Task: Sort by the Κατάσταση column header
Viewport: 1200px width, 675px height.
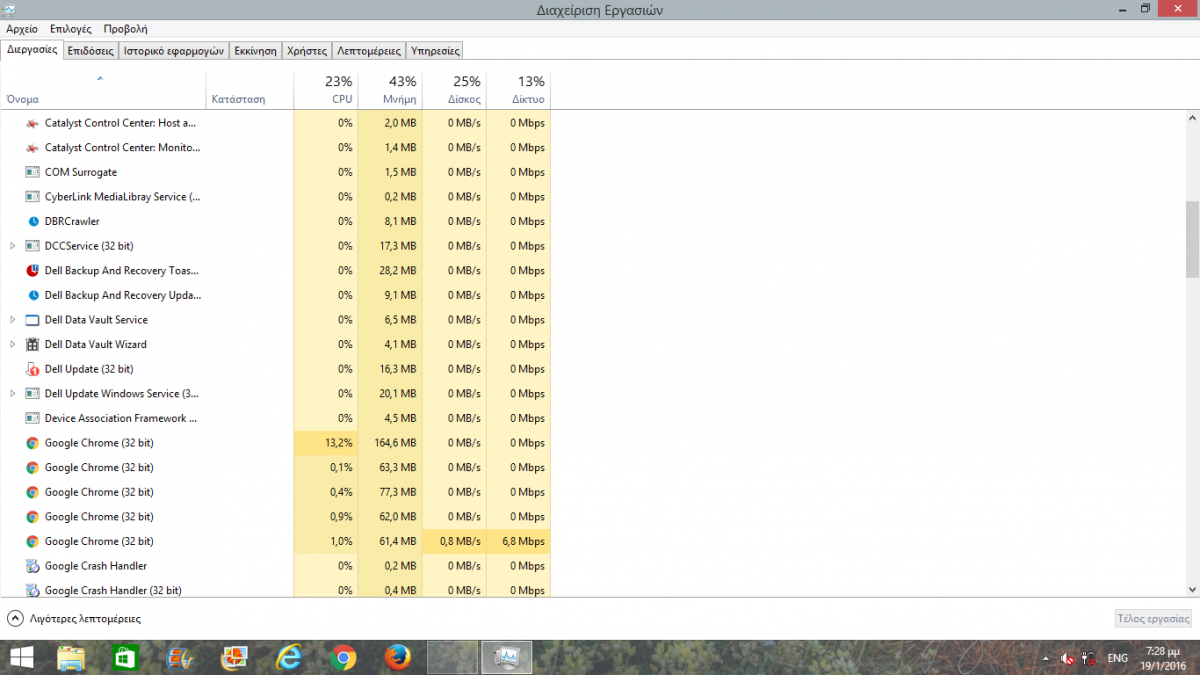Action: [250, 90]
